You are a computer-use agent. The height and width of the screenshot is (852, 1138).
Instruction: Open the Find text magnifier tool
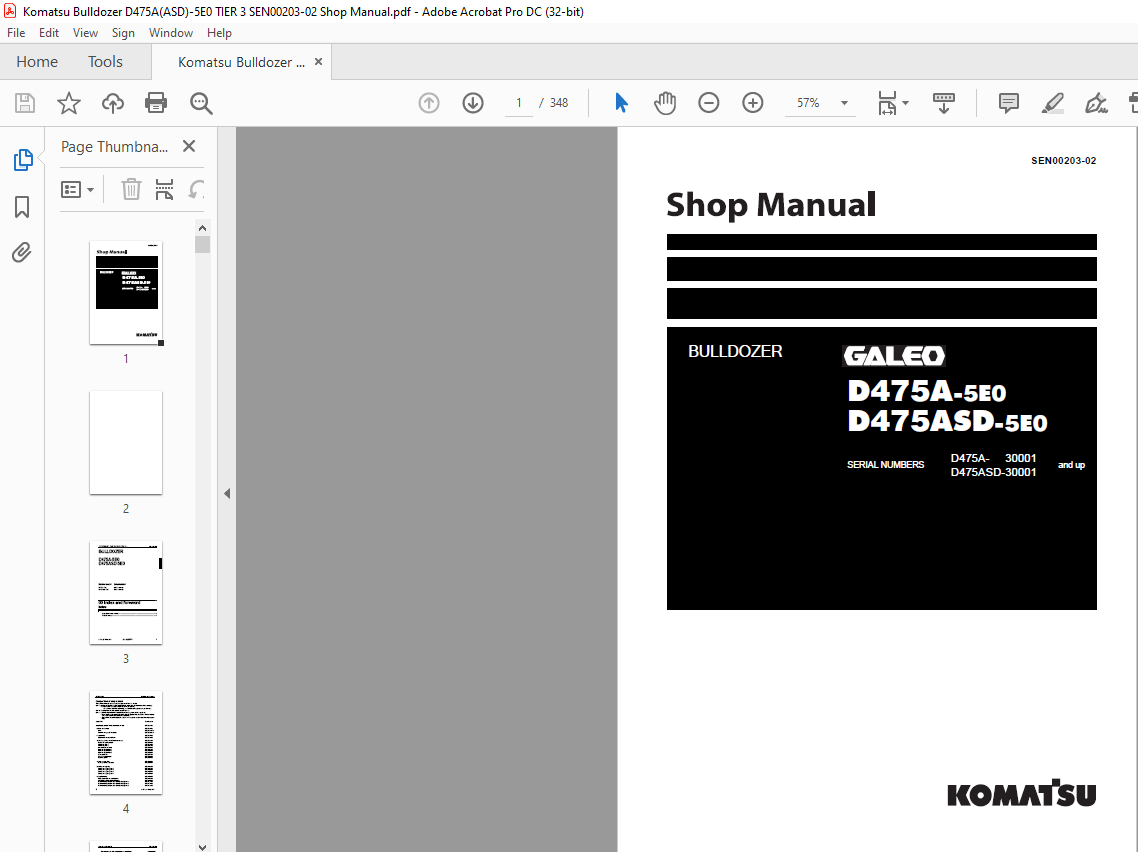201,103
